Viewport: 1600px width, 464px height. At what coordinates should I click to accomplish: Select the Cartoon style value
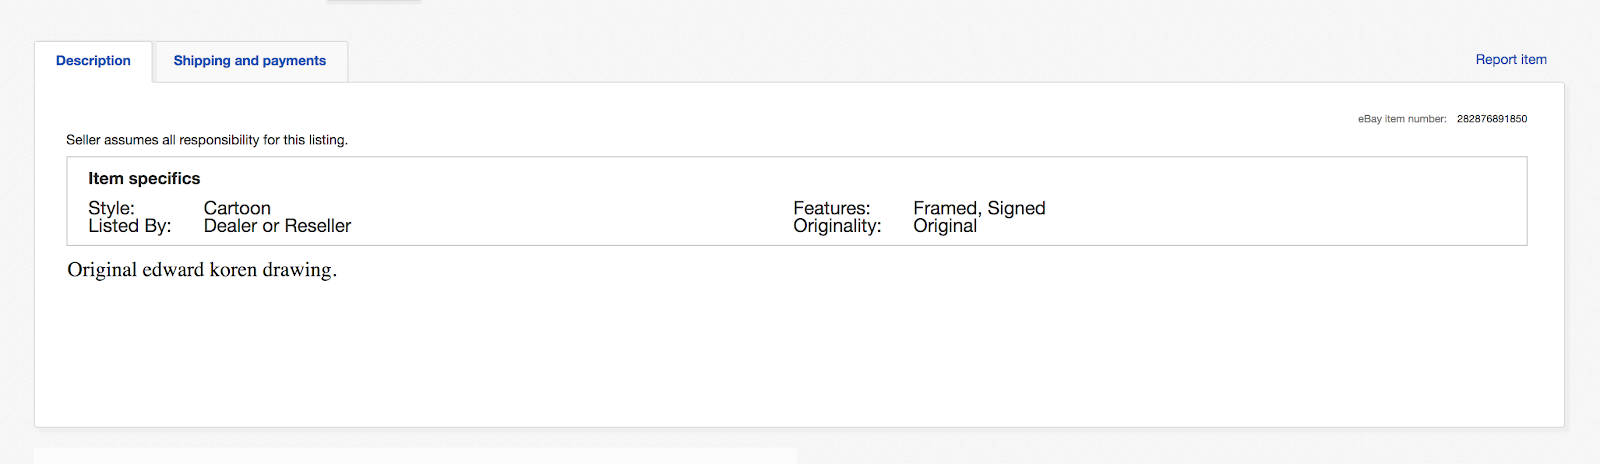[x=237, y=208]
